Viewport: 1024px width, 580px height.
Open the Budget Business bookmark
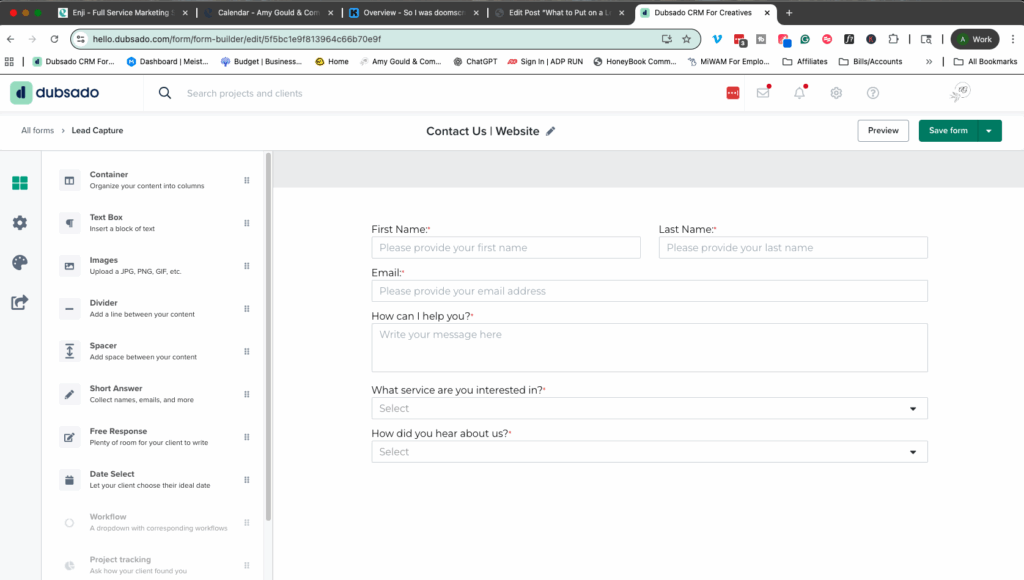(x=261, y=61)
